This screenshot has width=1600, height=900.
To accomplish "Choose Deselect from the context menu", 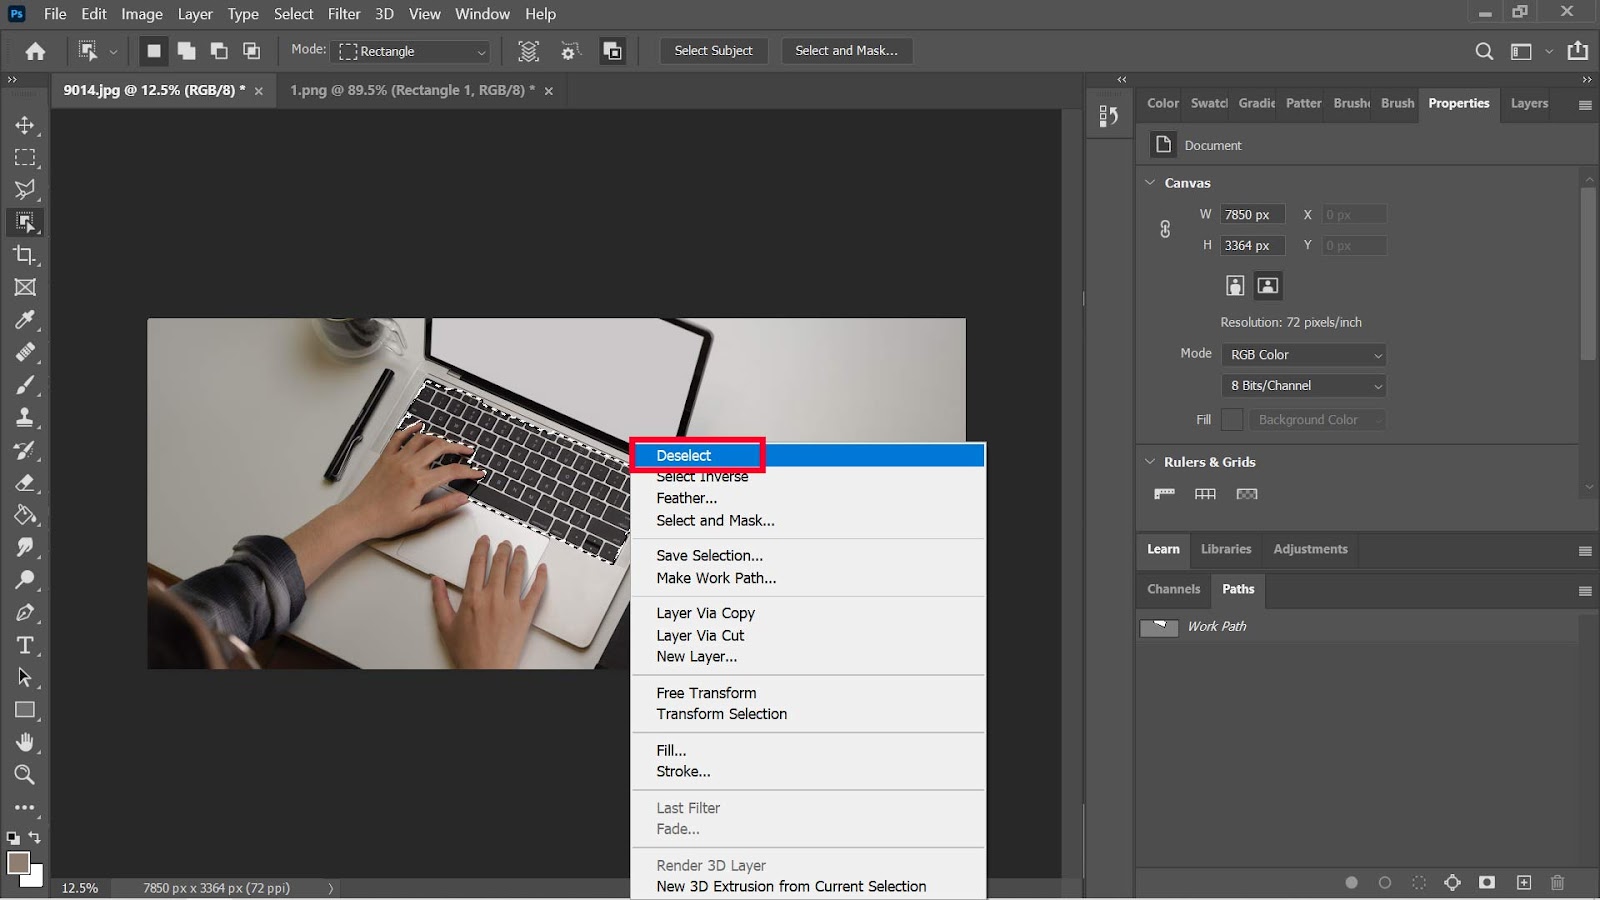I will (x=684, y=455).
